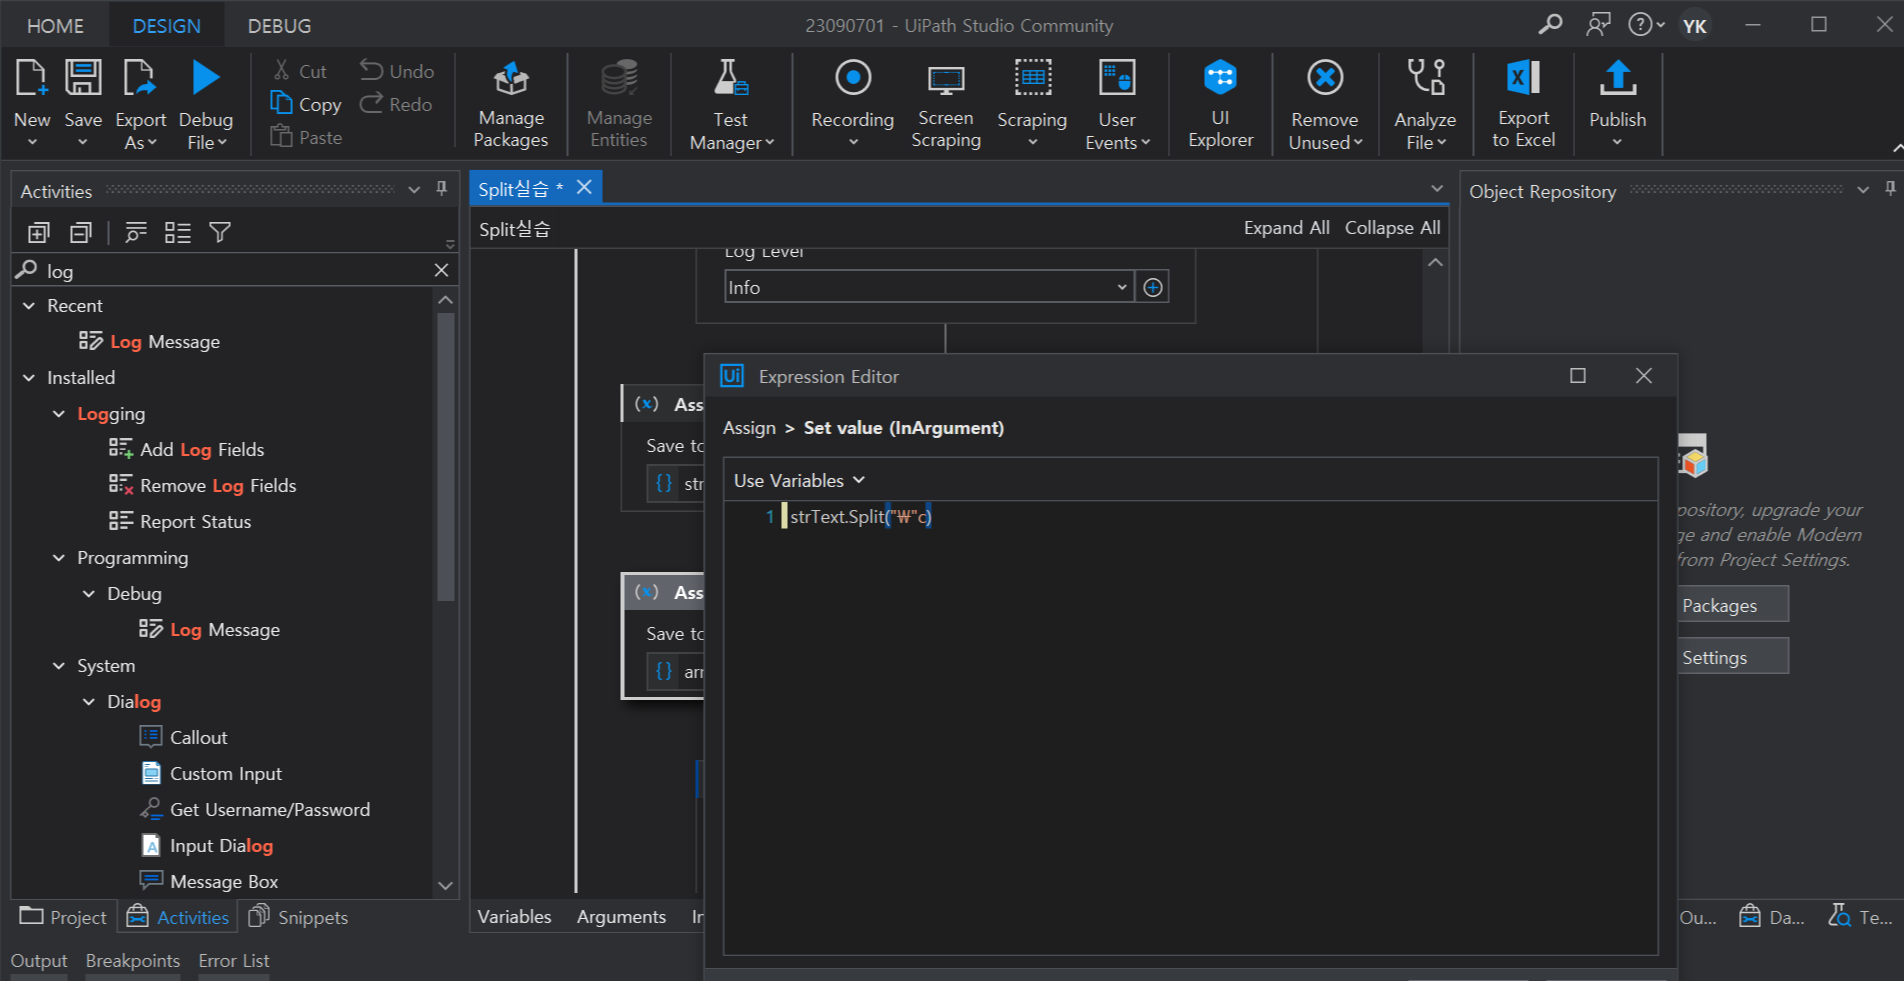
Task: Collapse the System category
Action: pyautogui.click(x=59, y=666)
